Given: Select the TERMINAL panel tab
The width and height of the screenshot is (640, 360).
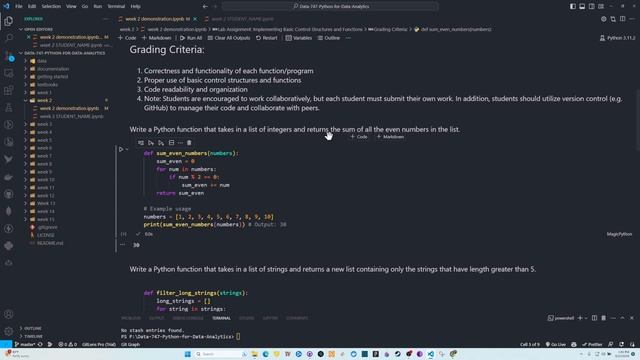Looking at the screenshot, I should [221, 318].
